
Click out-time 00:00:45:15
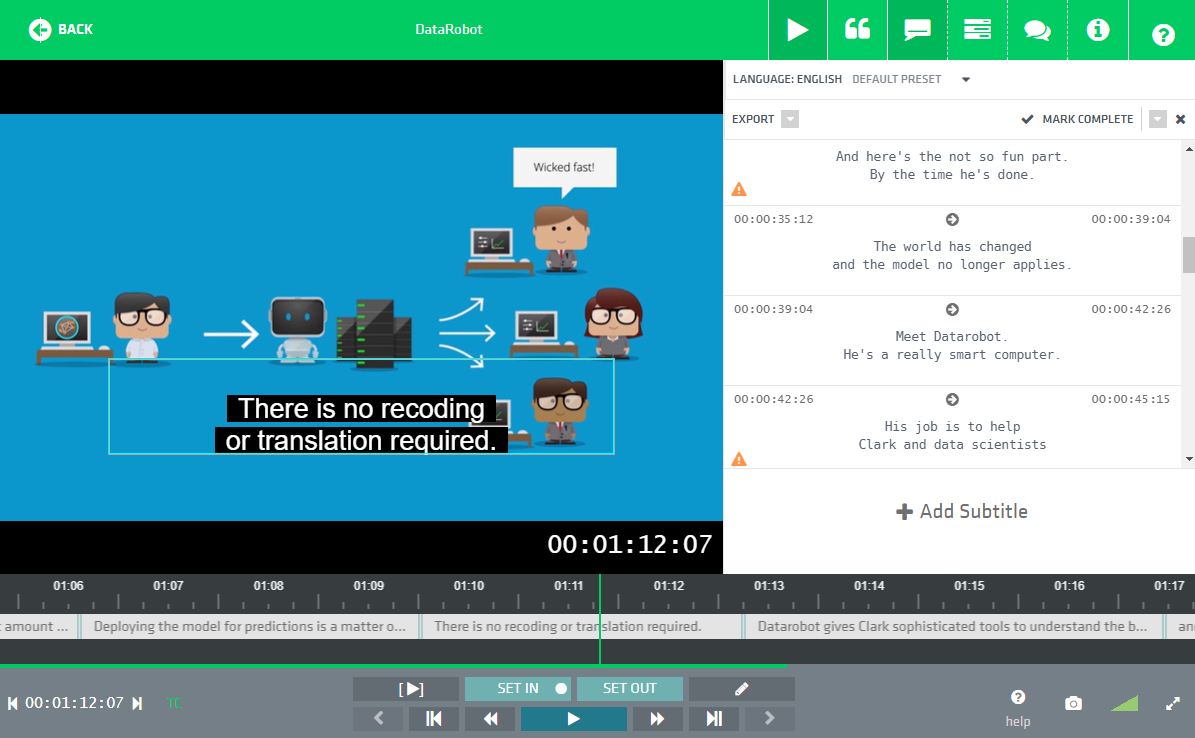[1131, 399]
